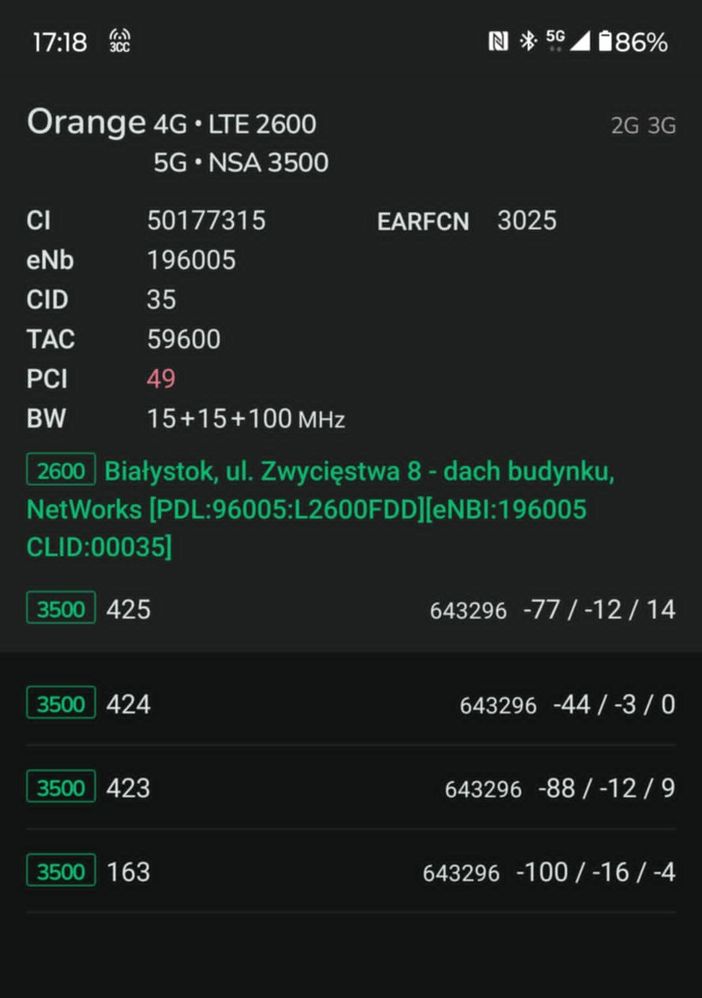The height and width of the screenshot is (998, 702).
Task: Tap the pink PCI value 49
Action: click(161, 379)
